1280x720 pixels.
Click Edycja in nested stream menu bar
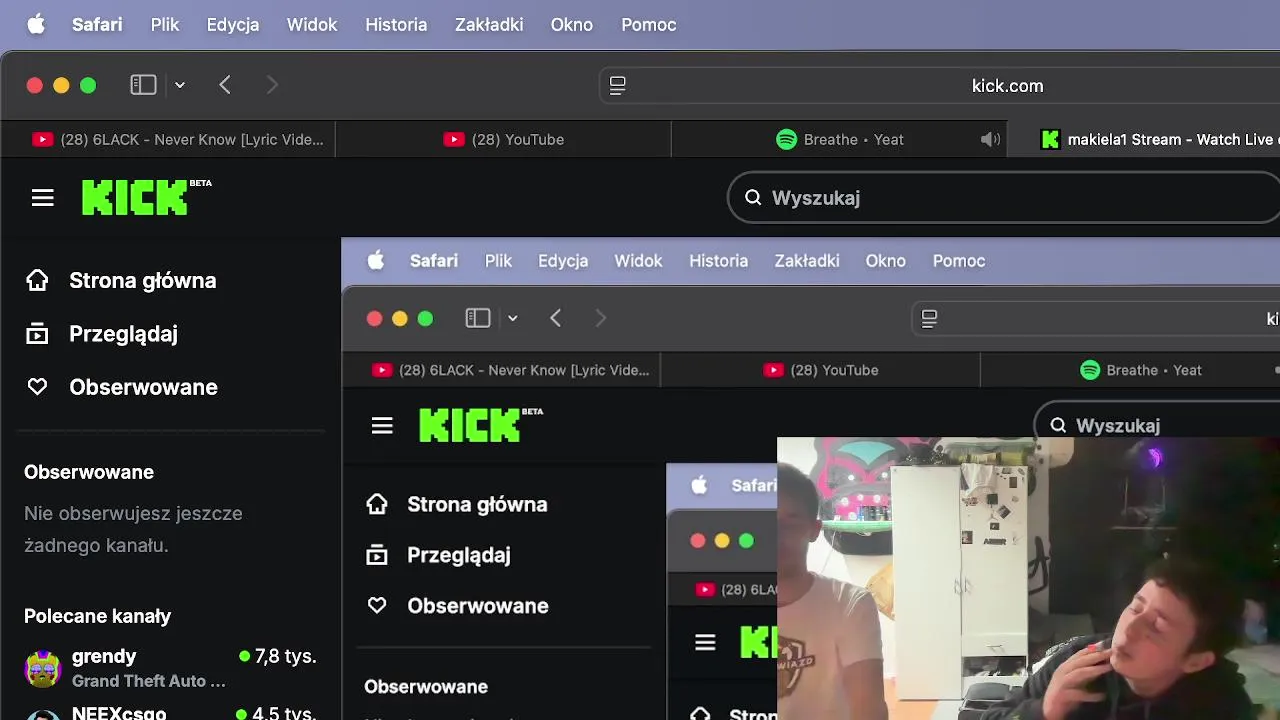click(x=563, y=261)
